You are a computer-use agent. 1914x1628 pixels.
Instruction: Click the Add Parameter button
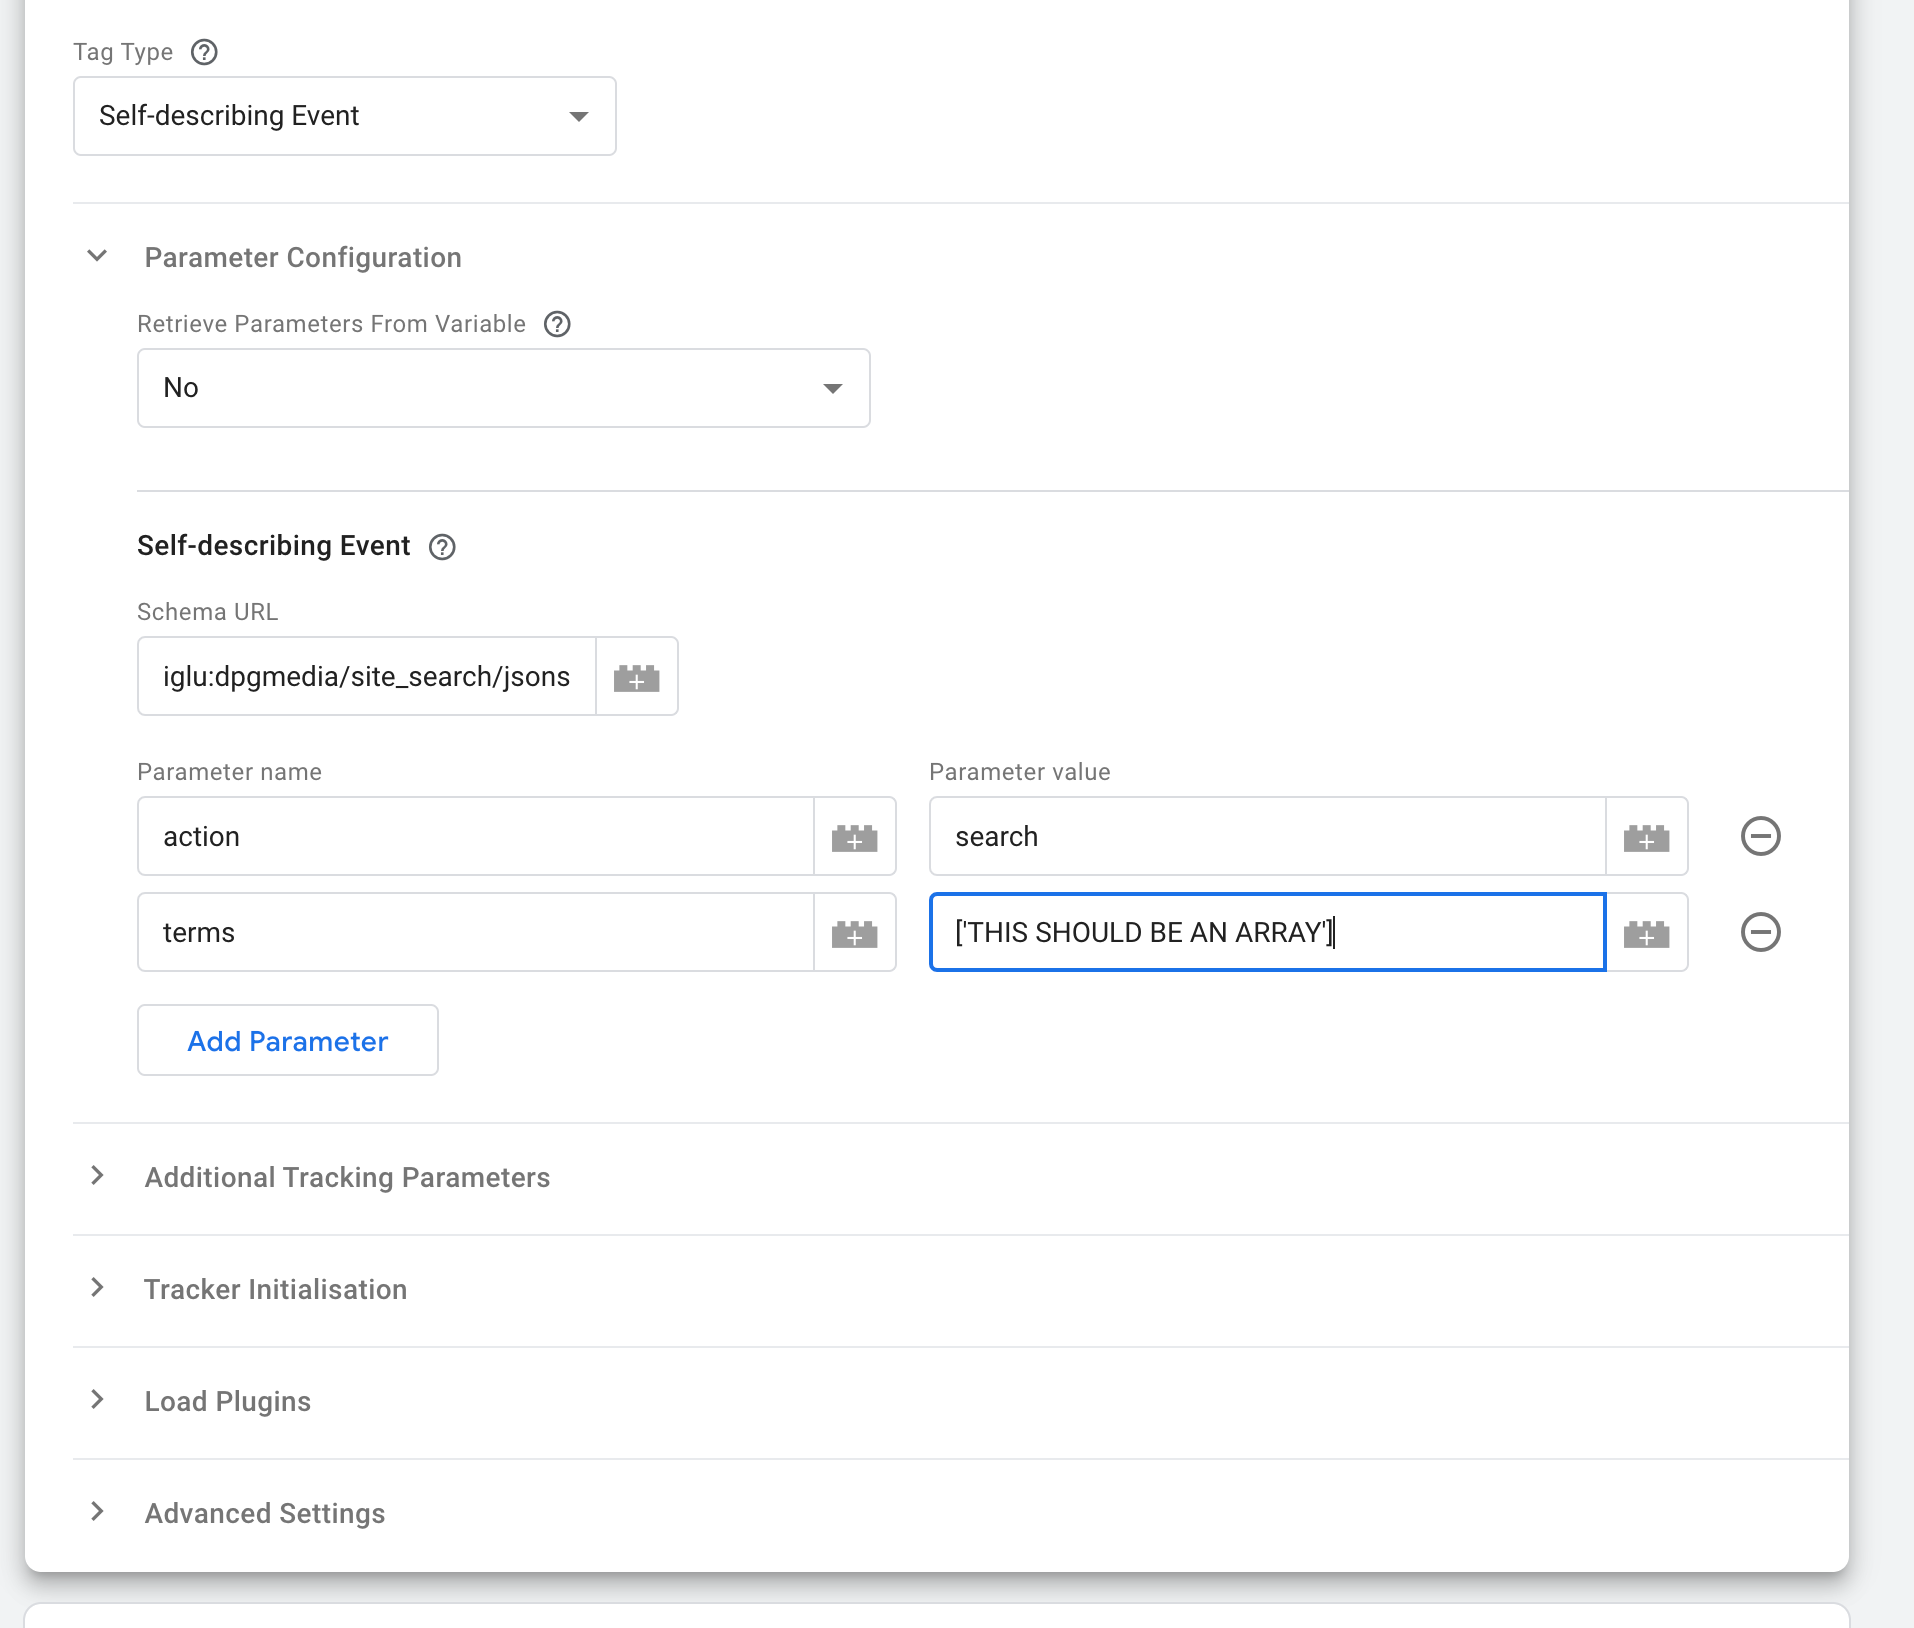[x=288, y=1041]
